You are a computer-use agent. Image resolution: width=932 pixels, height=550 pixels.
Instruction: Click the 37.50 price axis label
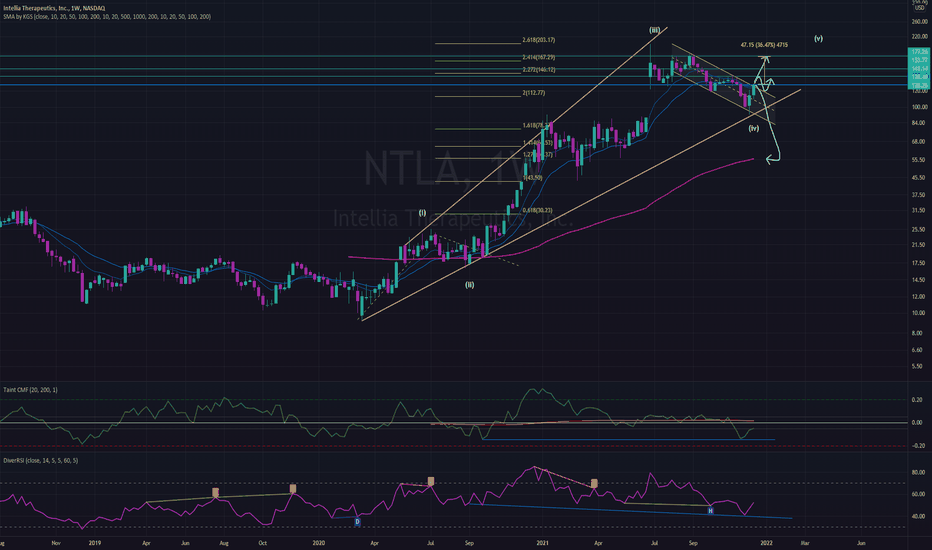(x=920, y=195)
